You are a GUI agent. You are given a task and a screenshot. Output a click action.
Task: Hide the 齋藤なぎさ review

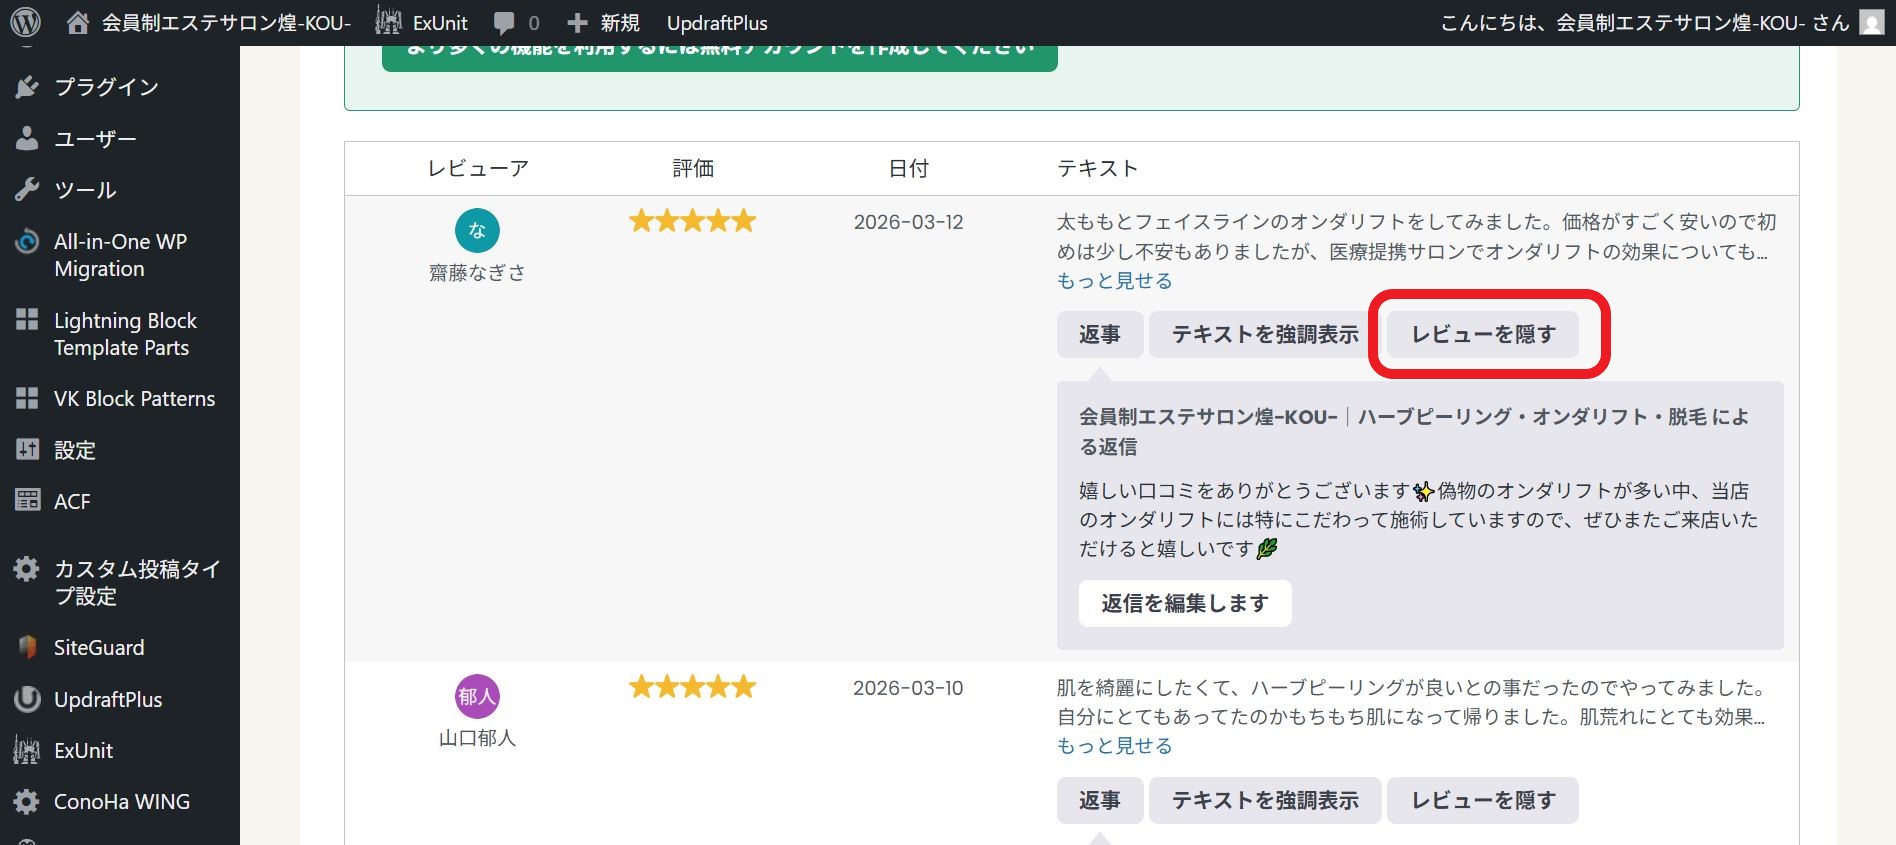coord(1482,334)
